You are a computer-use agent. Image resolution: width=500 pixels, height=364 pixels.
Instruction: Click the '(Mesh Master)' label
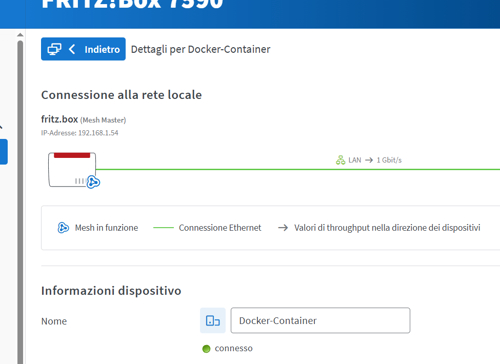[x=103, y=120]
